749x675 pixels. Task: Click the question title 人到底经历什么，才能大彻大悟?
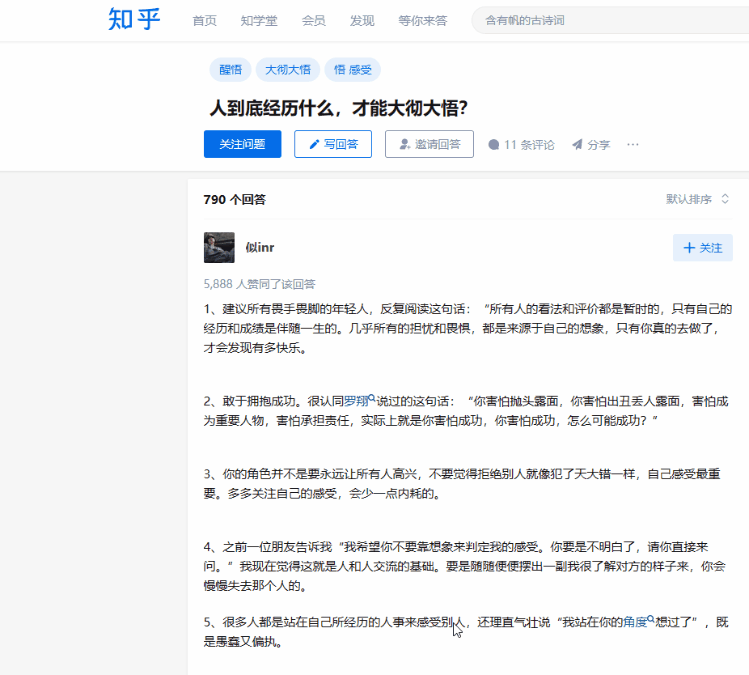338,108
